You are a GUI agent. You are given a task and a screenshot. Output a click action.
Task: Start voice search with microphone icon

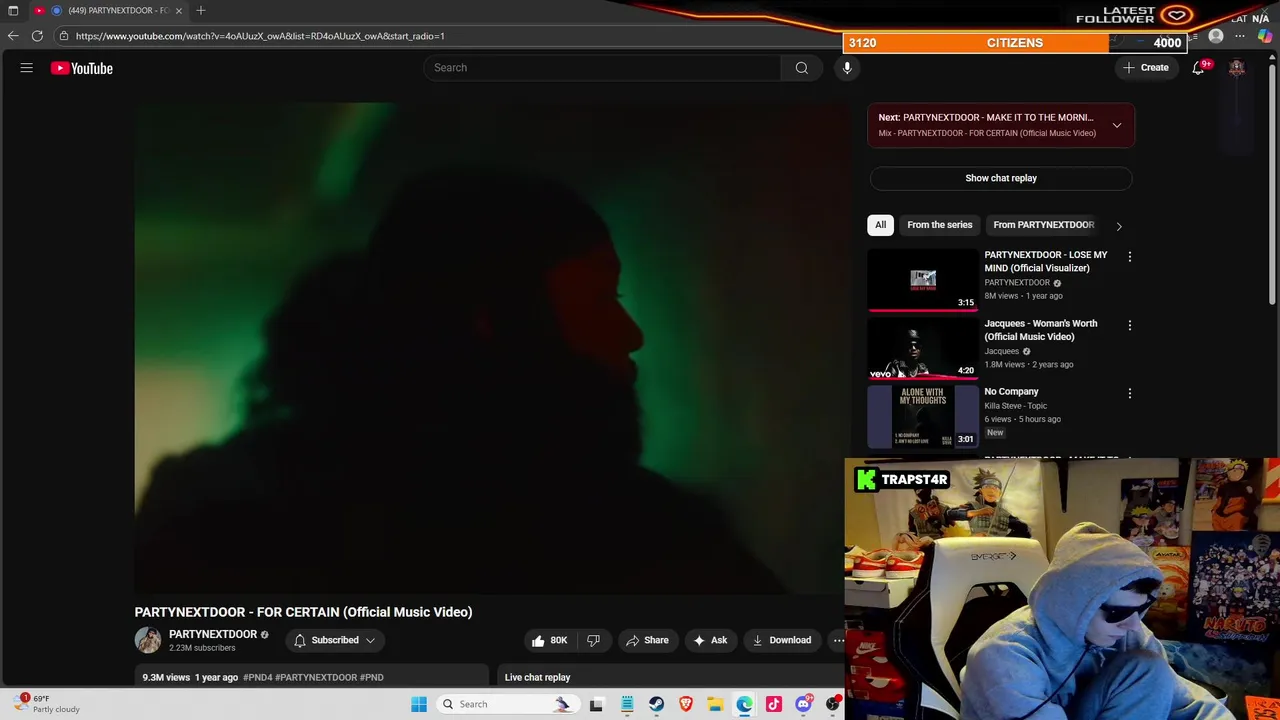click(x=847, y=68)
